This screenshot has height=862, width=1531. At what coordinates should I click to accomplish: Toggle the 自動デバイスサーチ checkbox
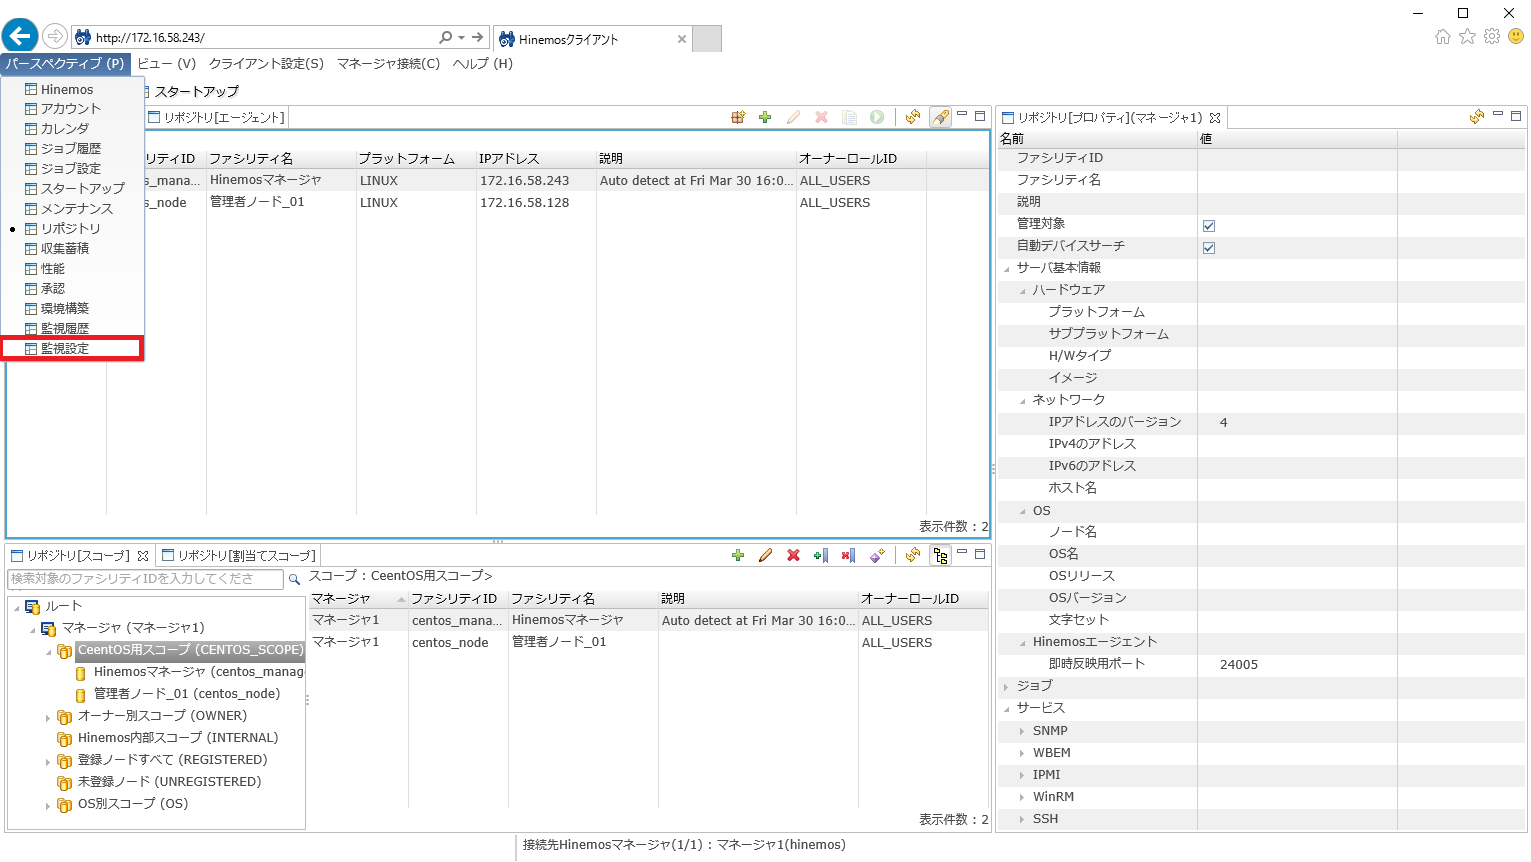(1208, 247)
